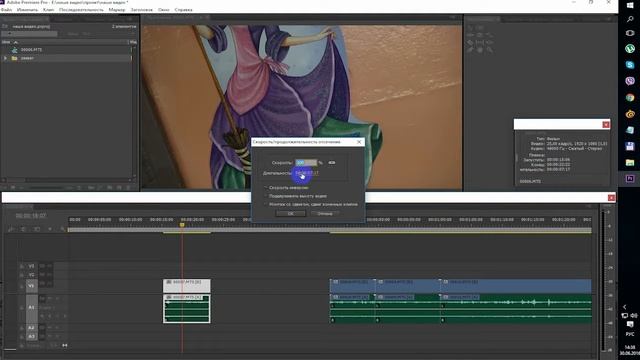Select the Zoom tool
Screen dimensions: 640x360
point(489,50)
